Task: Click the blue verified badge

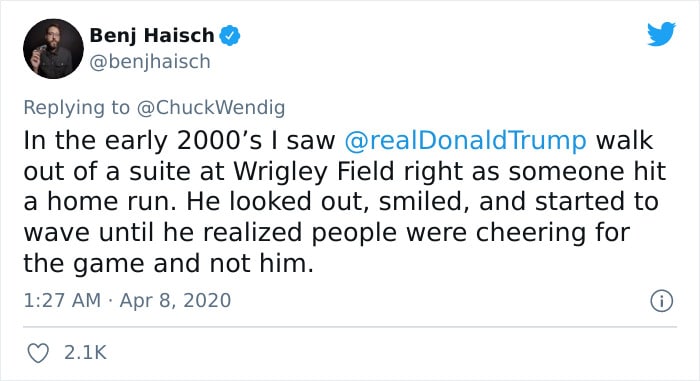Action: point(229,36)
